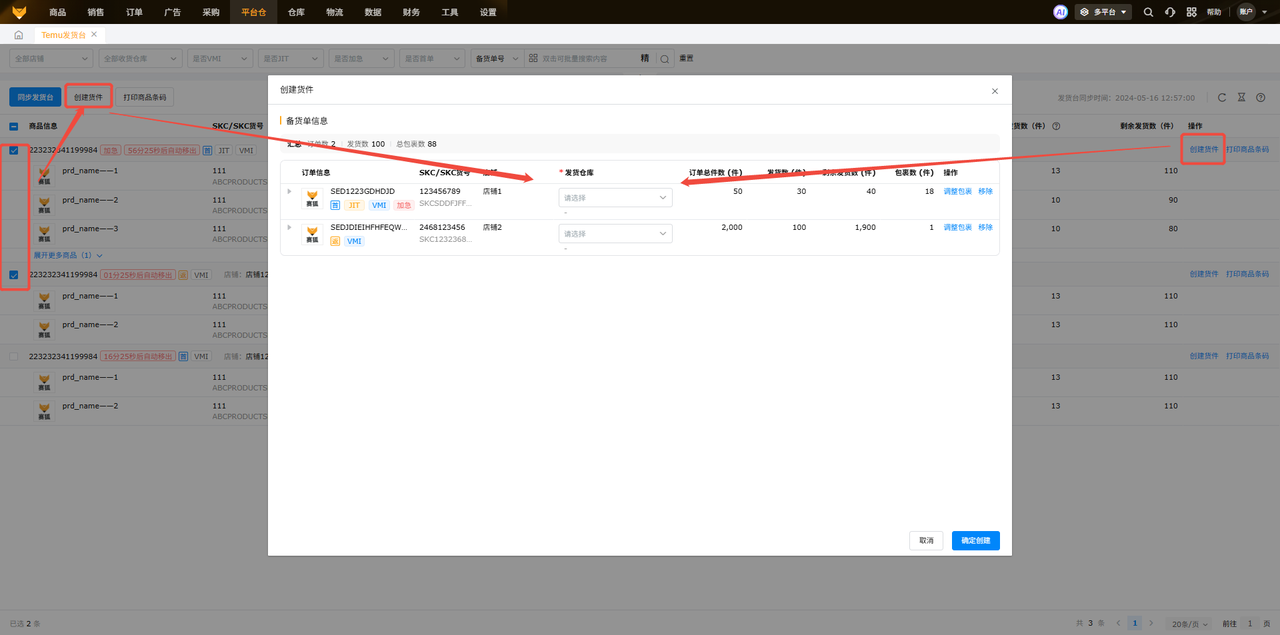Open the apps grid icon

[1191, 12]
